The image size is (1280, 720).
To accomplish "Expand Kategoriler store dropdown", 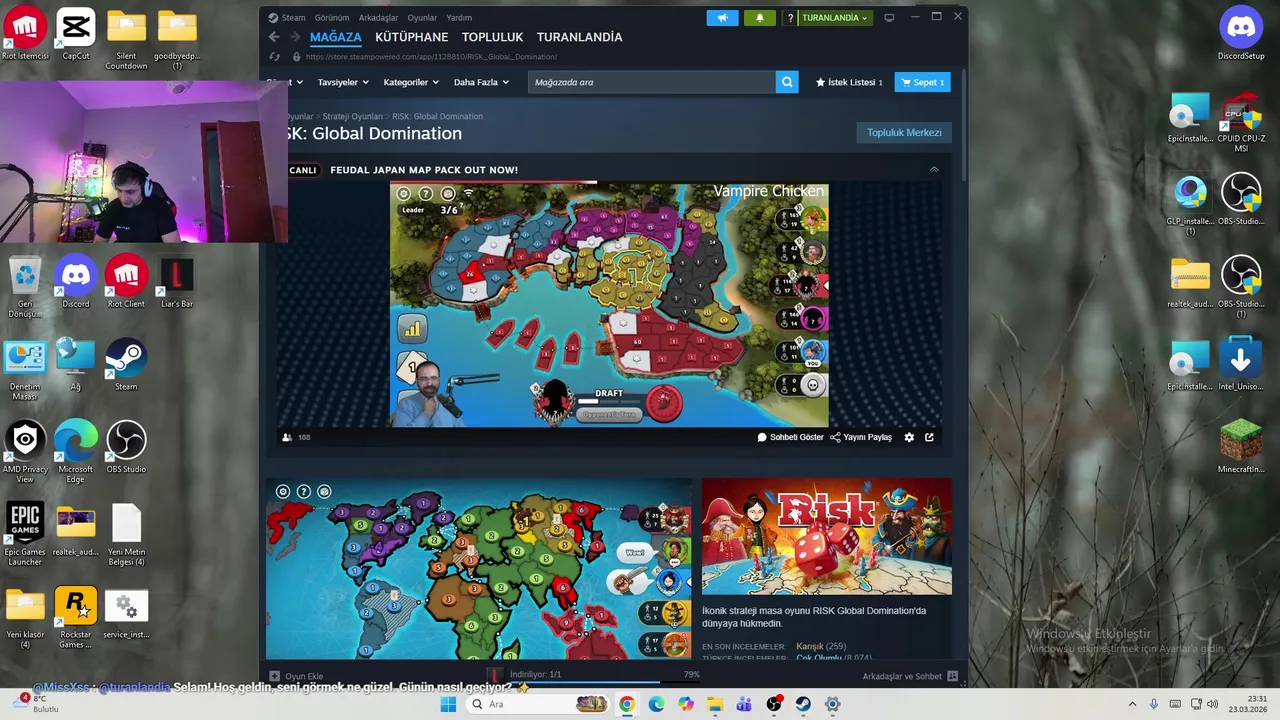I will point(410,82).
